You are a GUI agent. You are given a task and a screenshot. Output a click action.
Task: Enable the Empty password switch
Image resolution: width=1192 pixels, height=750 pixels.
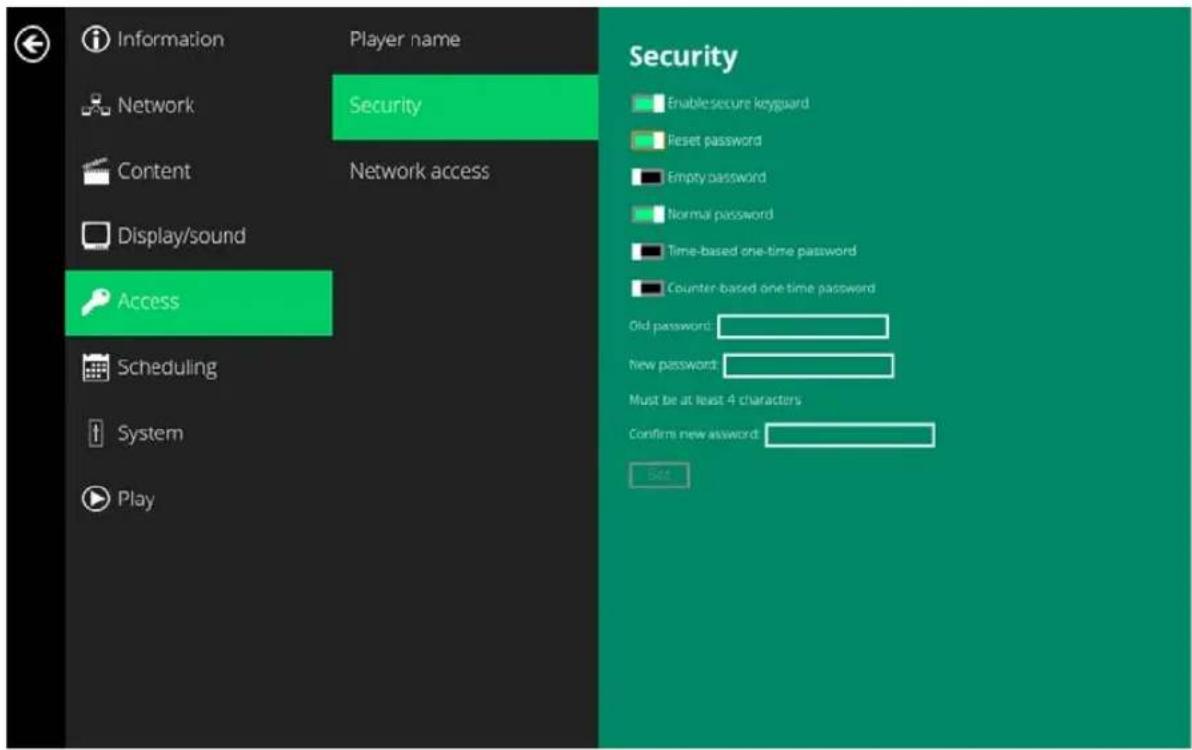point(647,178)
